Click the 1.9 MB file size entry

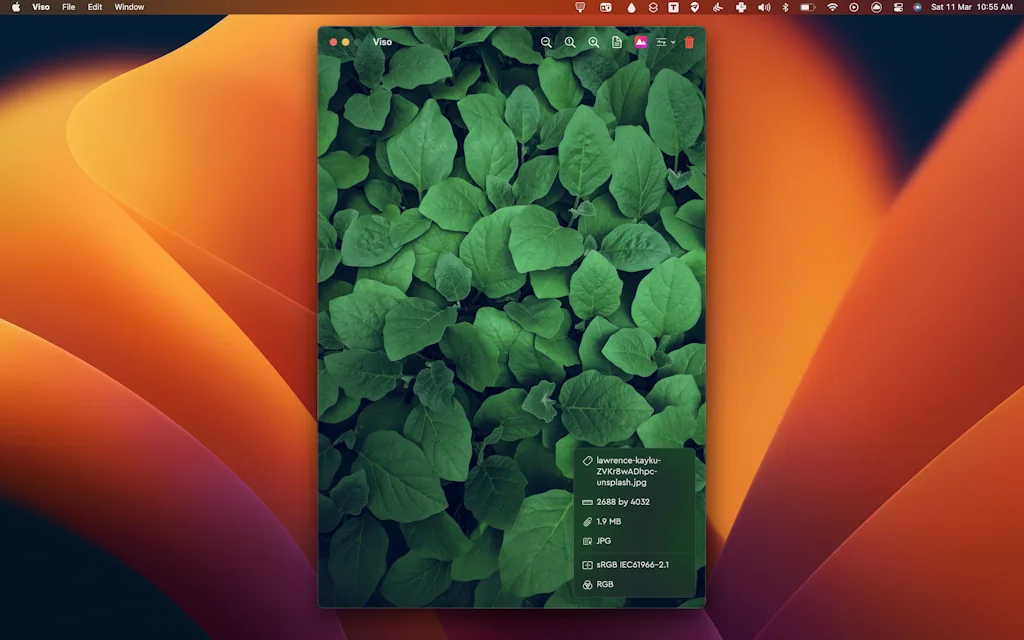coord(608,522)
